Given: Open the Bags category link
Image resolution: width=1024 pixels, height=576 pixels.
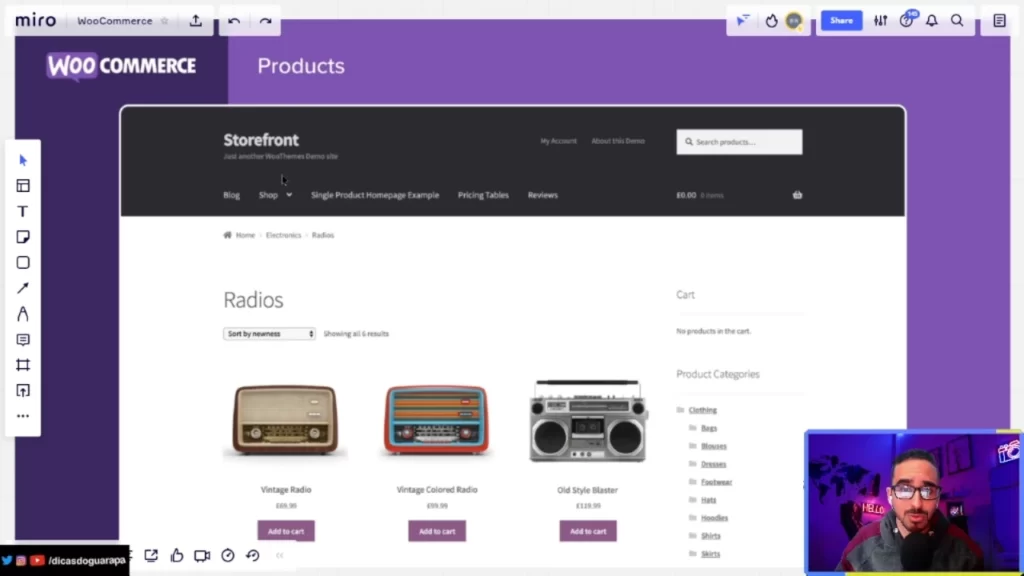Looking at the screenshot, I should pyautogui.click(x=709, y=428).
